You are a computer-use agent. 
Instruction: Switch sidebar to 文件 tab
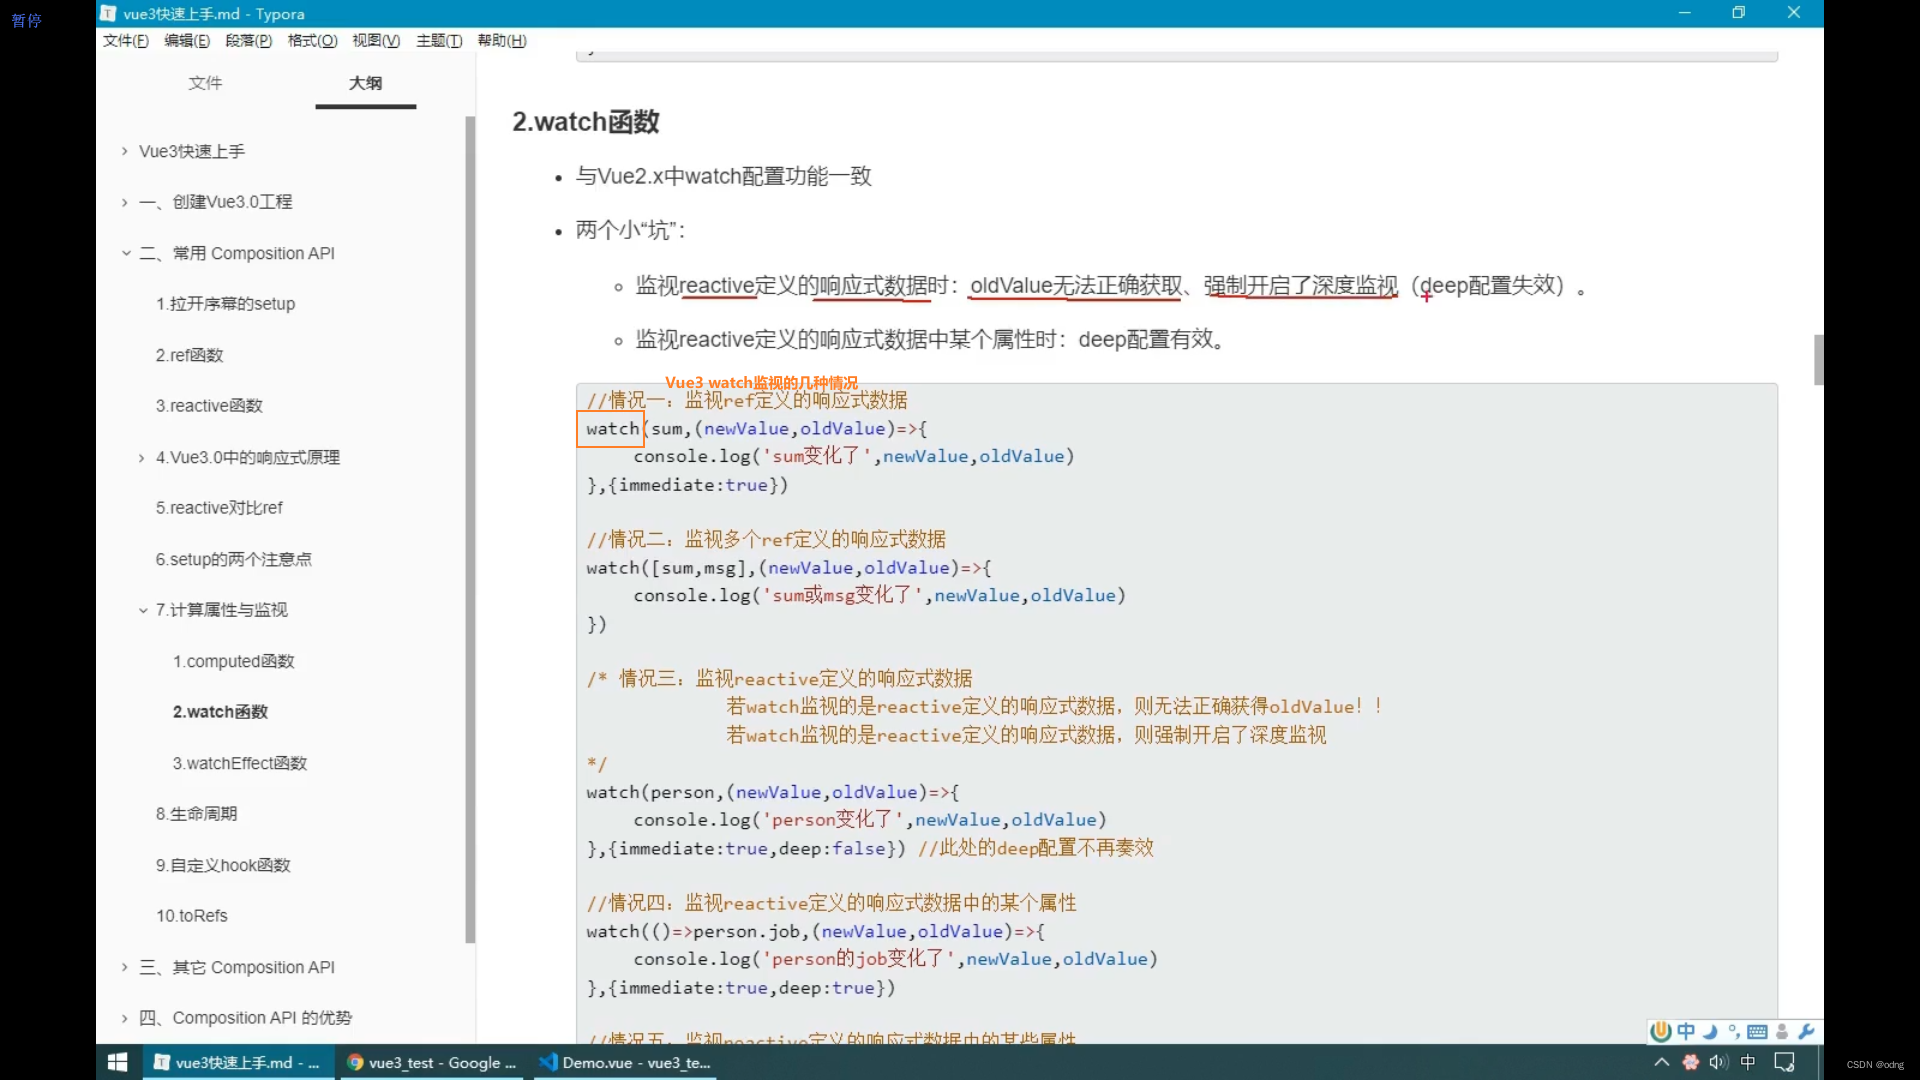tap(205, 83)
